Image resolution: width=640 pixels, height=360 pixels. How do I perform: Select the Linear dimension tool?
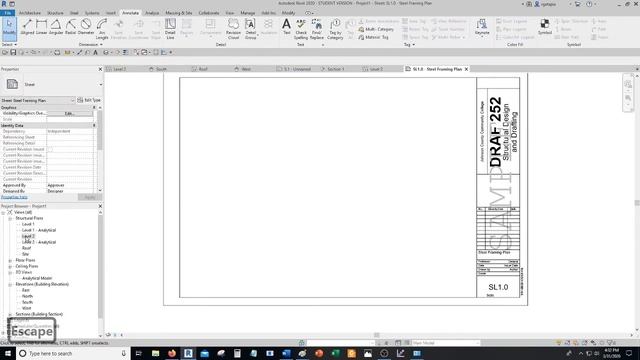click(x=41, y=27)
